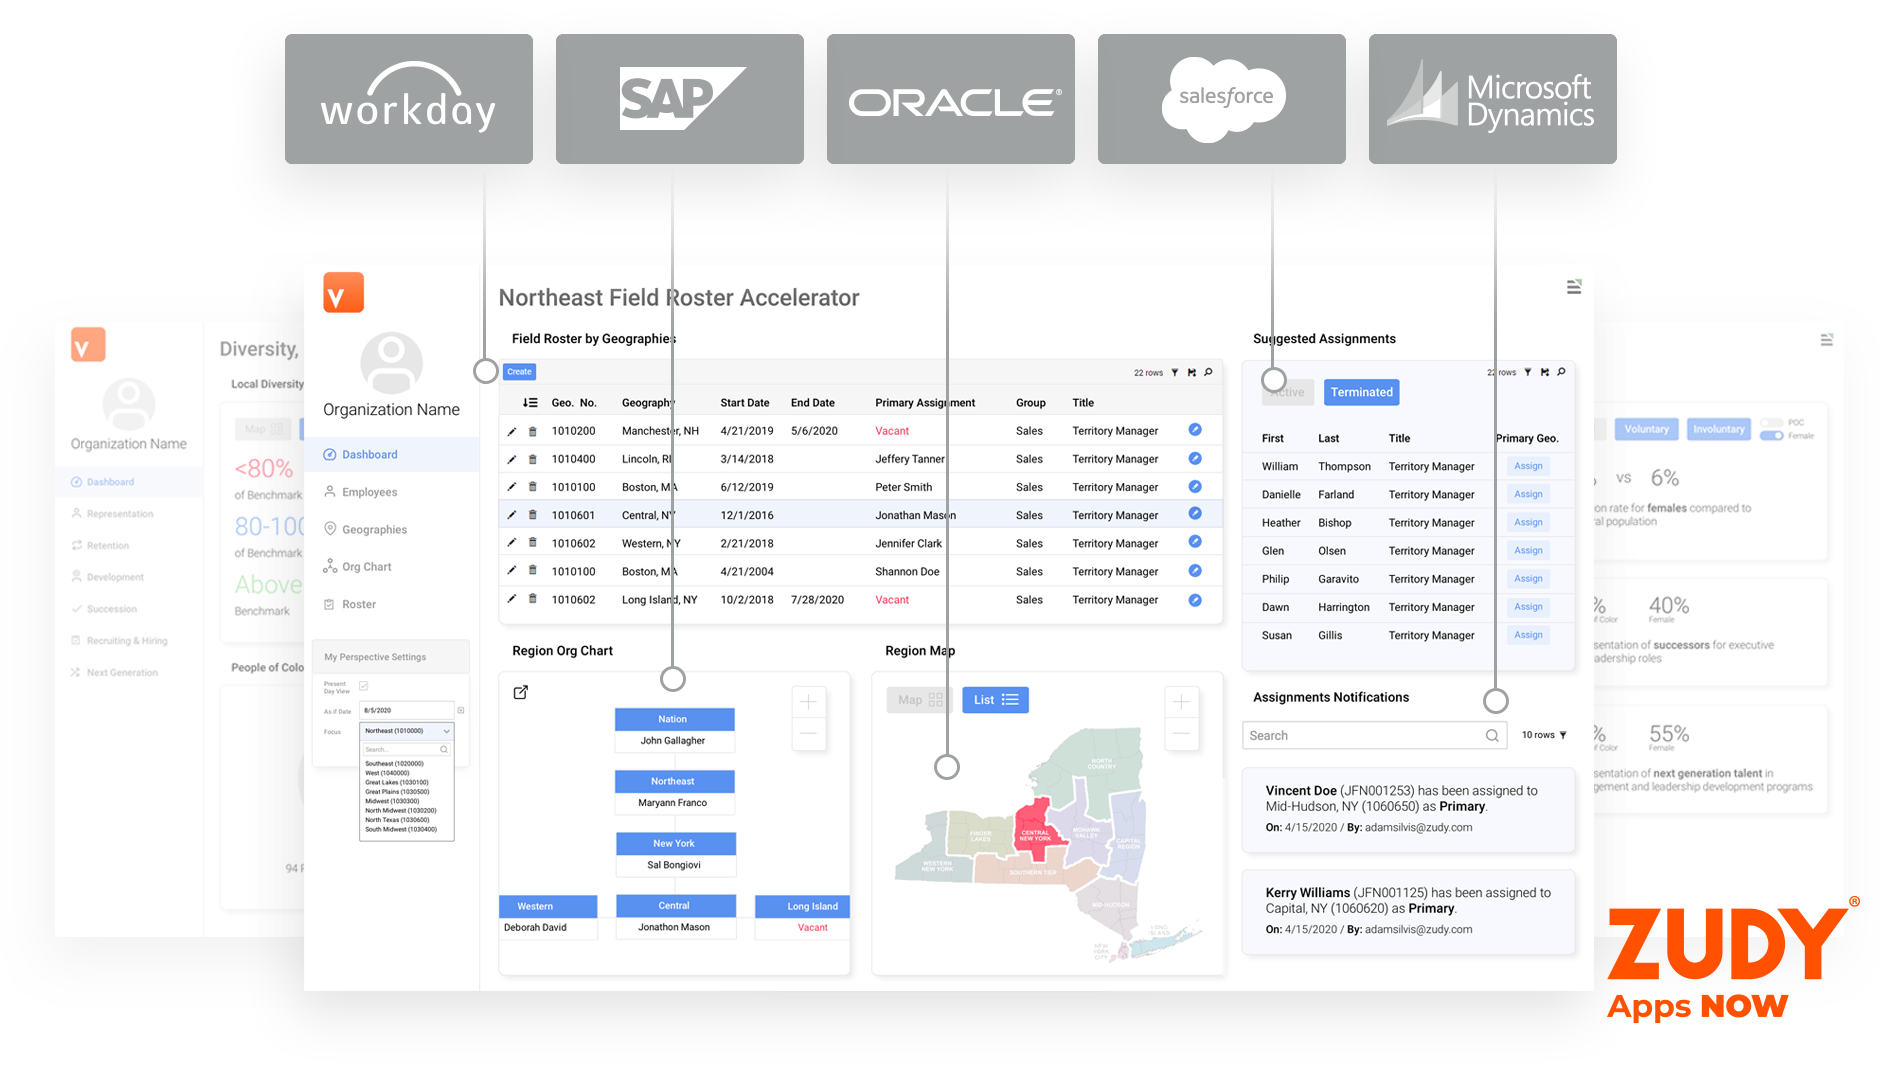Open Region Org Chart in external view
Screen dimensions: 1890x1070
[x=520, y=692]
